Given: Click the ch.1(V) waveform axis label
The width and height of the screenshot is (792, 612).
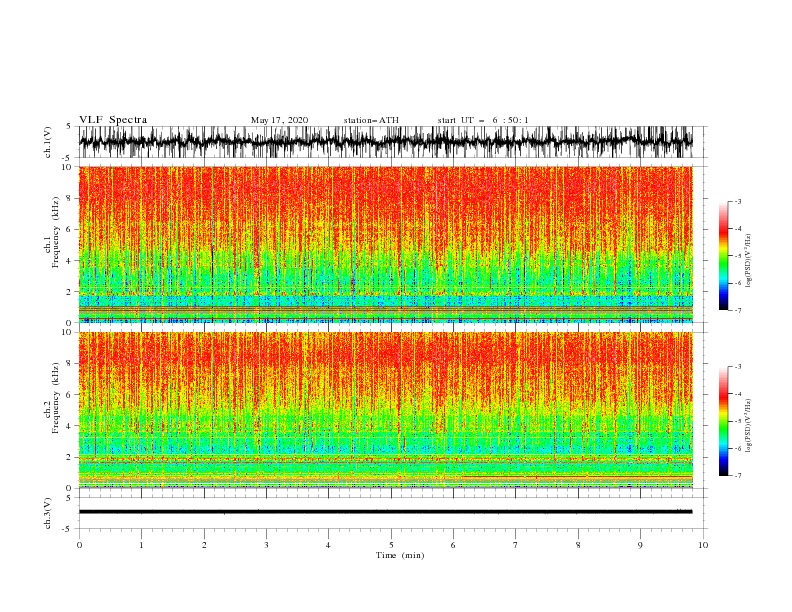Looking at the screenshot, I should 48,142.
